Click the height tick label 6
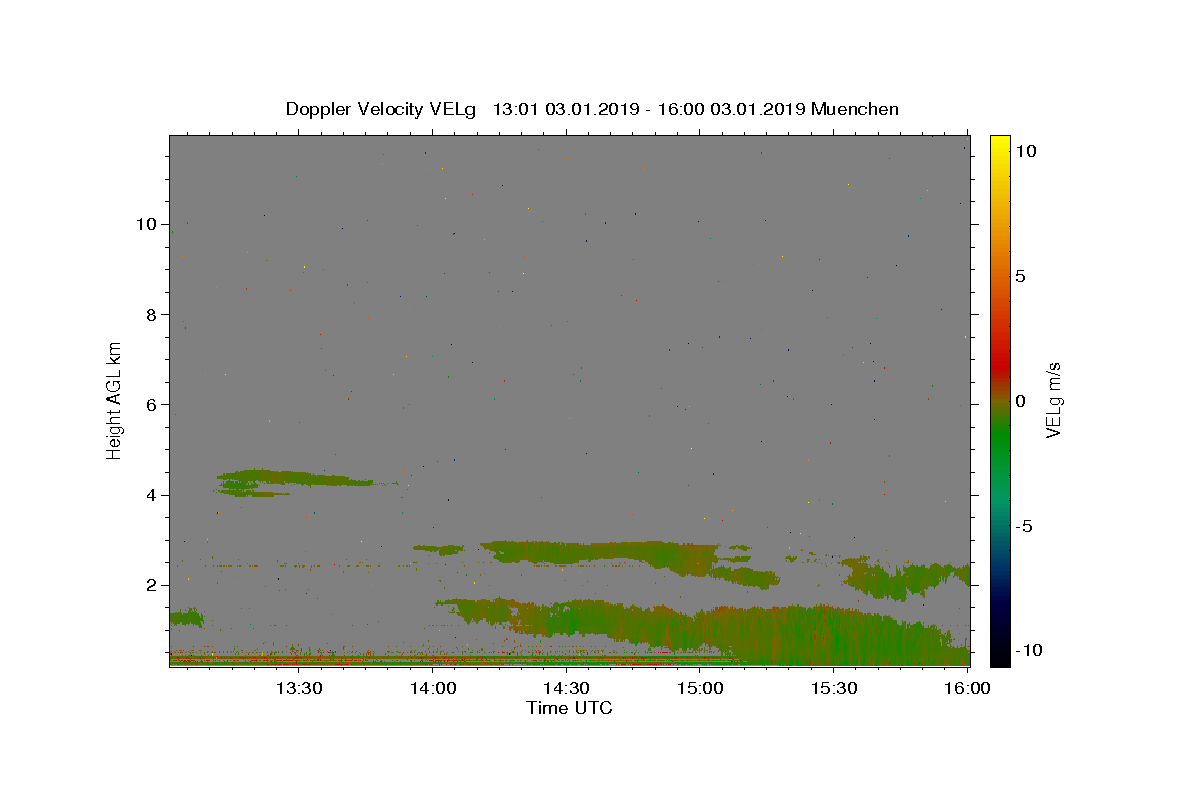 [152, 404]
